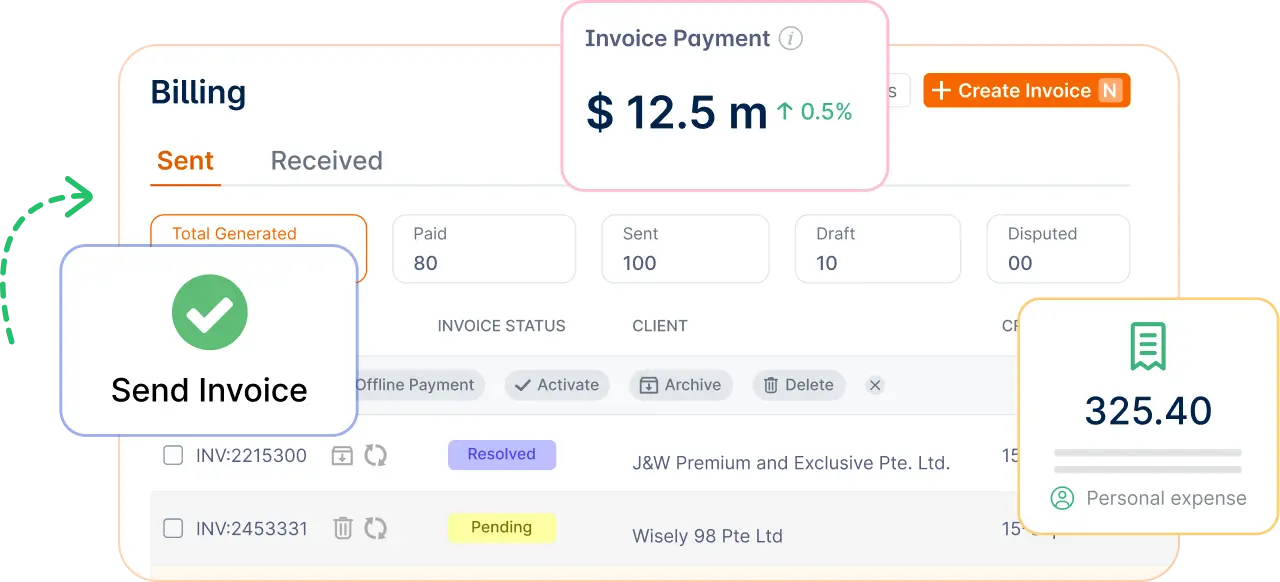Switch to the Received tab
Screen dimensions: 1280x582
pos(327,161)
